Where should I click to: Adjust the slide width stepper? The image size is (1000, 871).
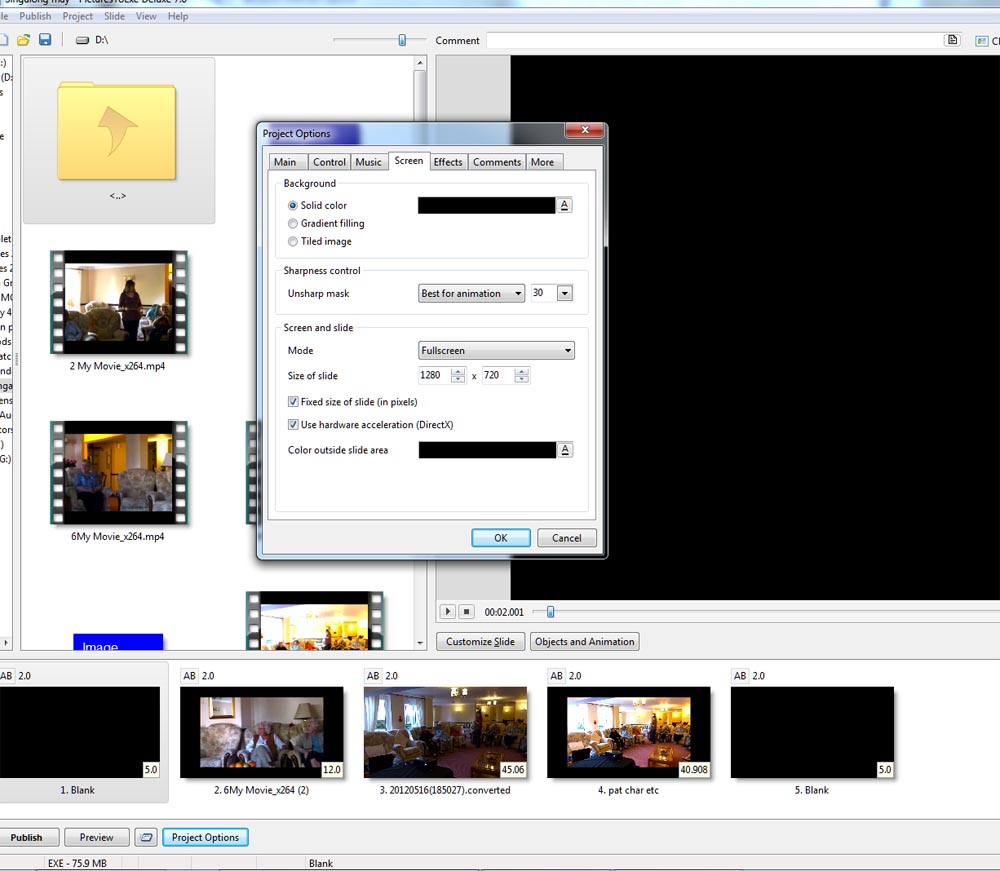pos(458,376)
